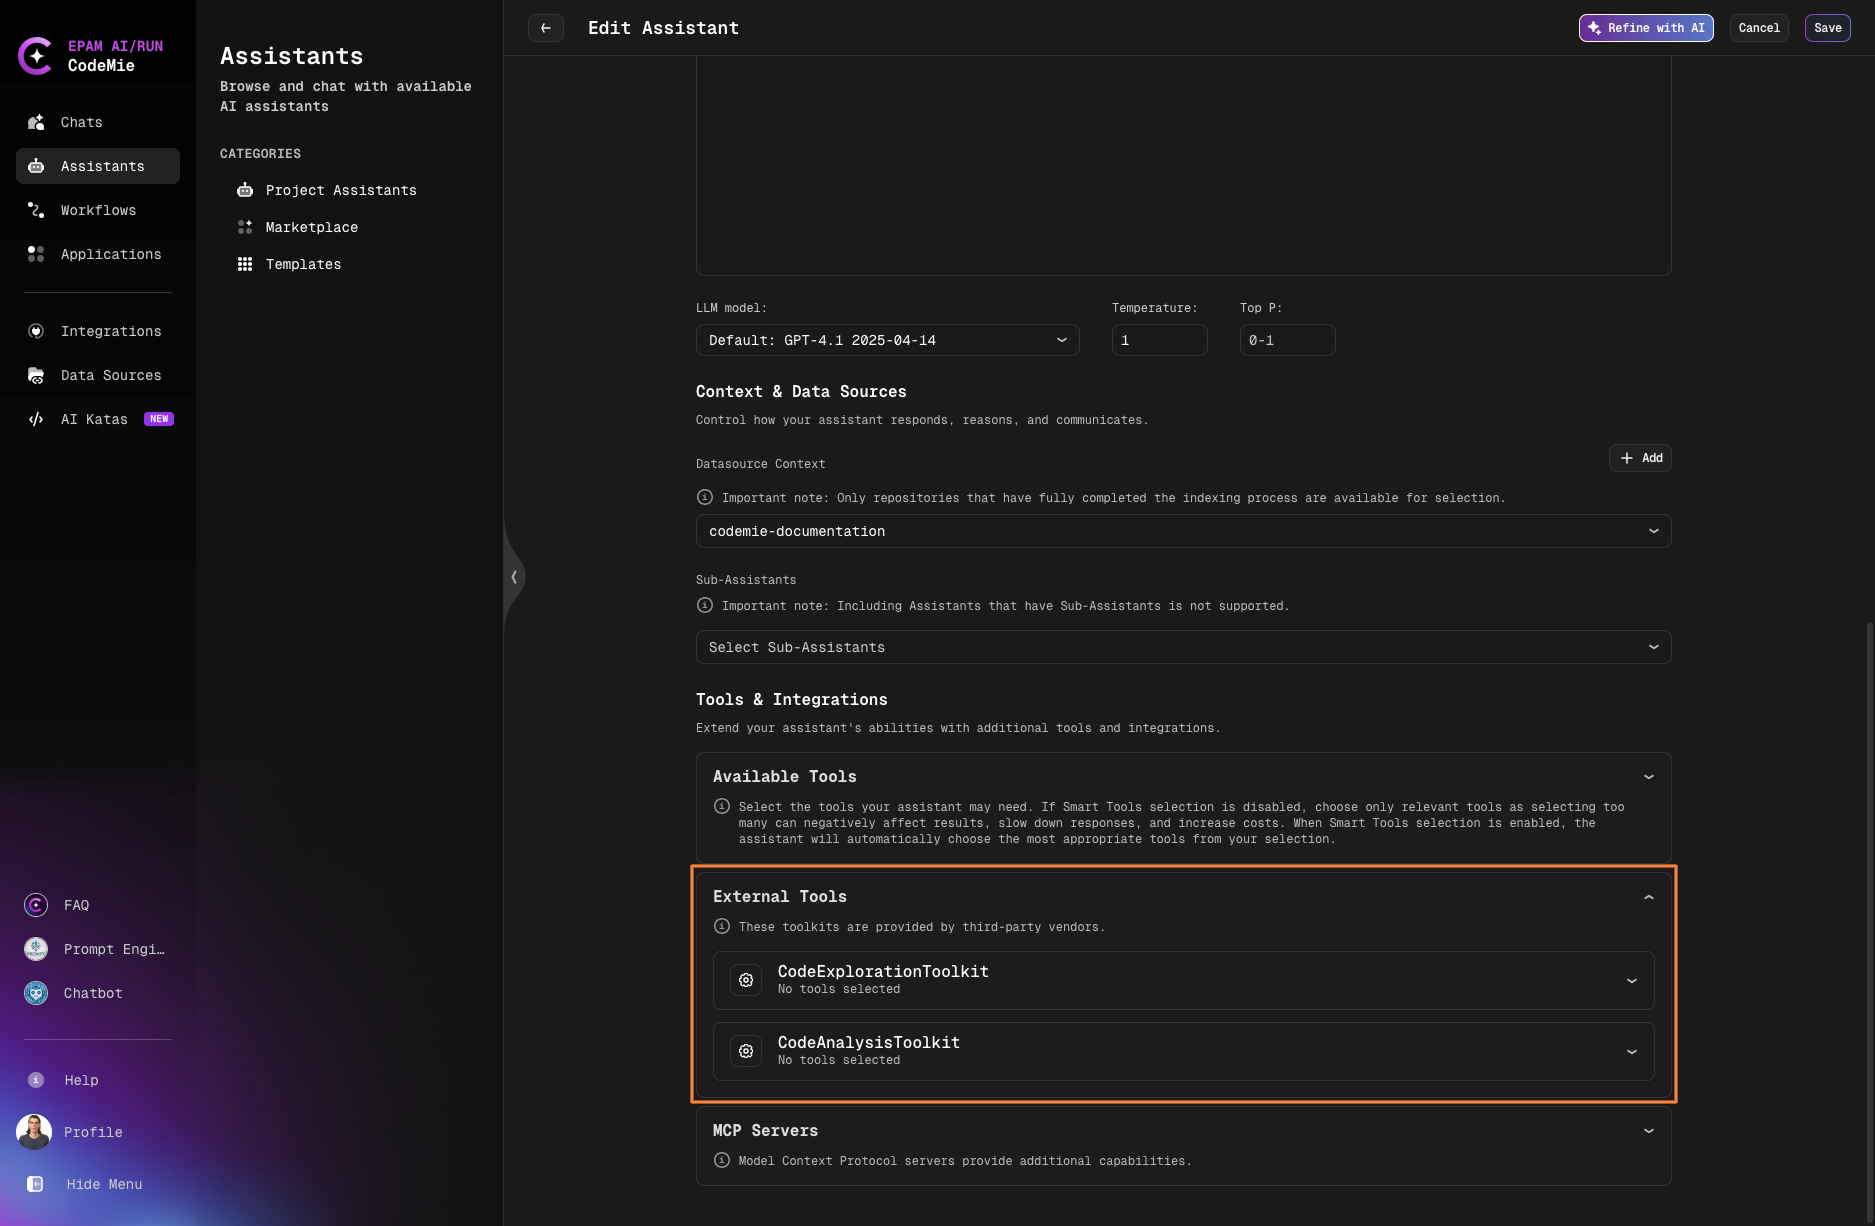Collapse the External Tools section
The image size is (1875, 1226).
pyautogui.click(x=1648, y=897)
